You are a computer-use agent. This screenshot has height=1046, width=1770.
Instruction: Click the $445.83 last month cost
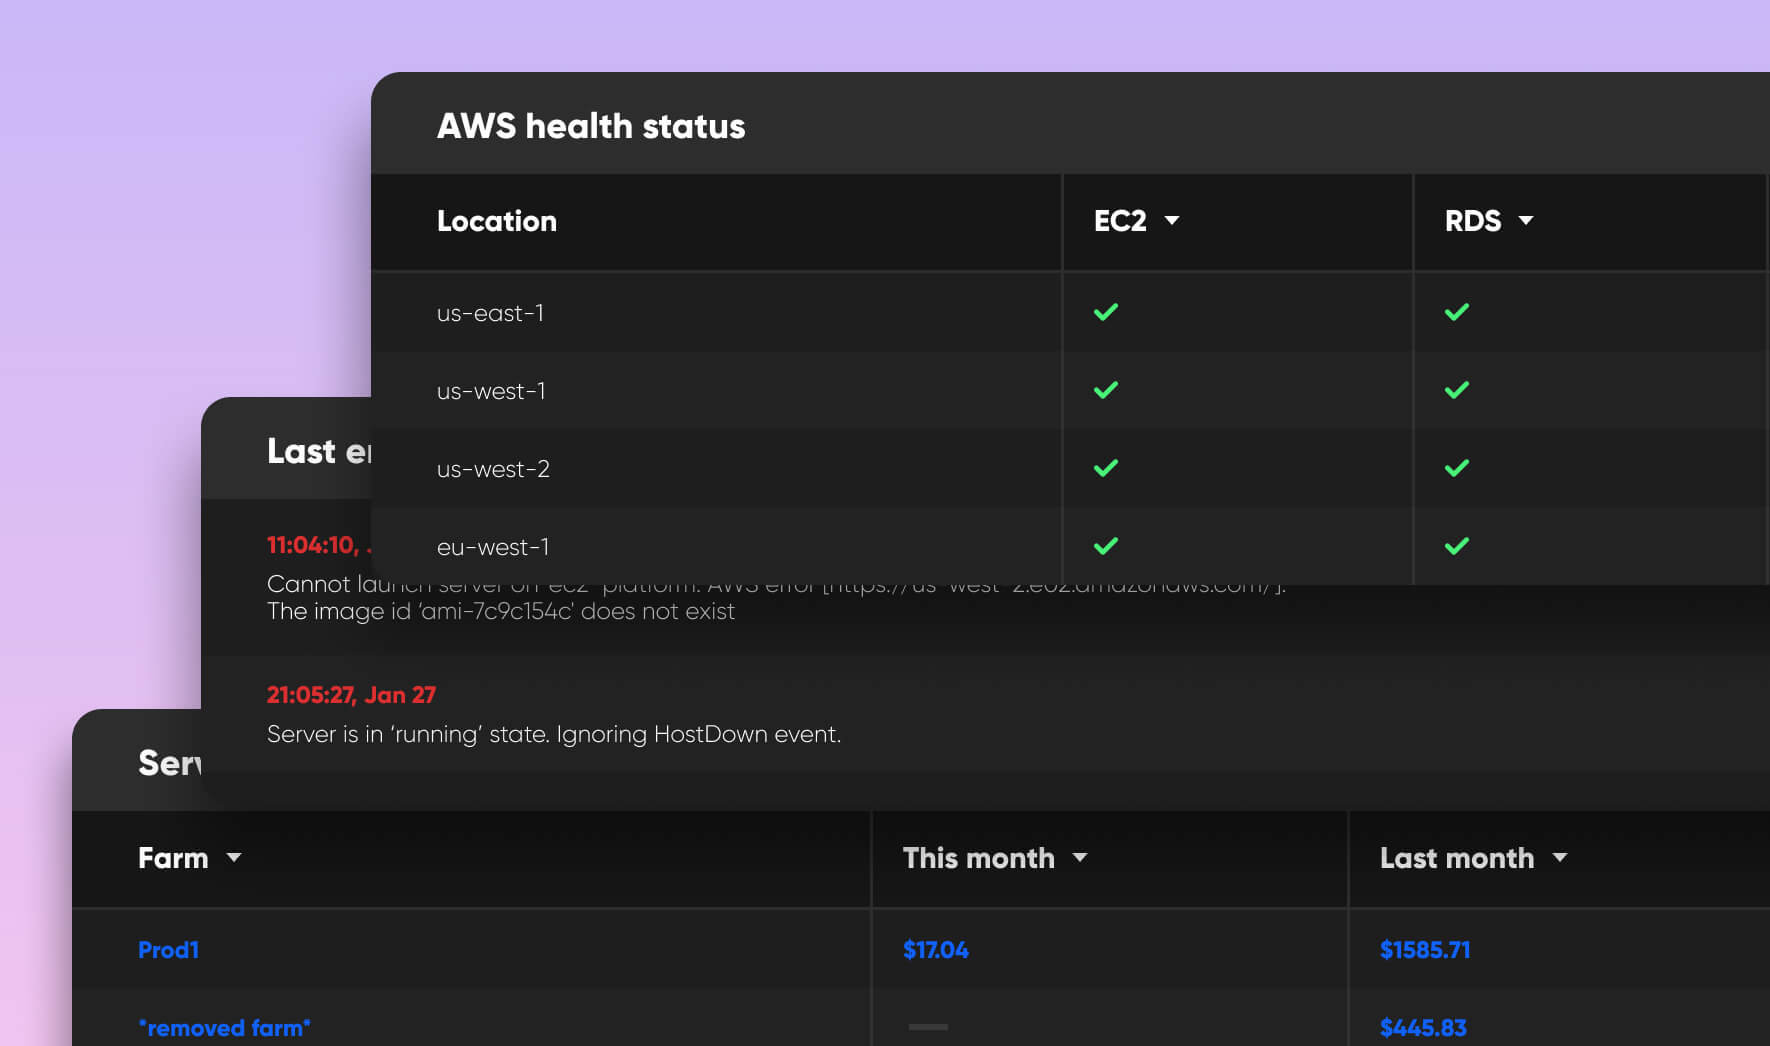click(1423, 1028)
